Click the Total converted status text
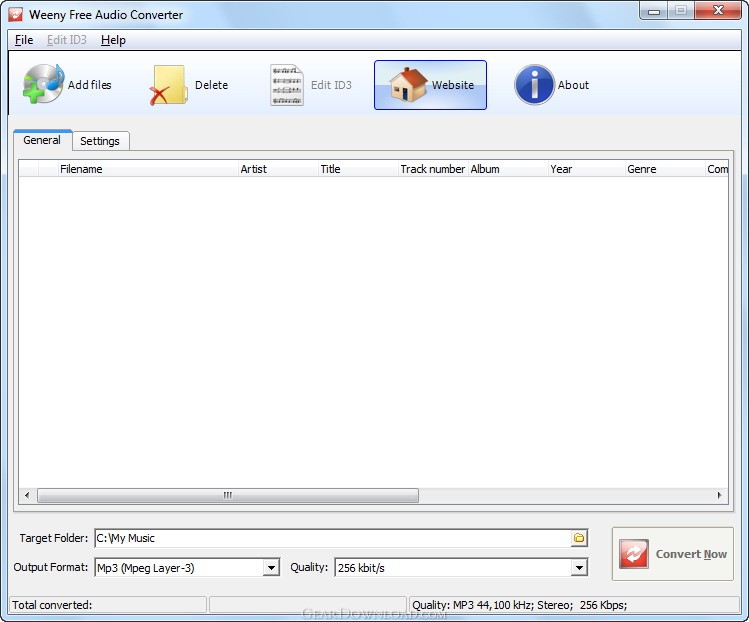 pyautogui.click(x=52, y=605)
